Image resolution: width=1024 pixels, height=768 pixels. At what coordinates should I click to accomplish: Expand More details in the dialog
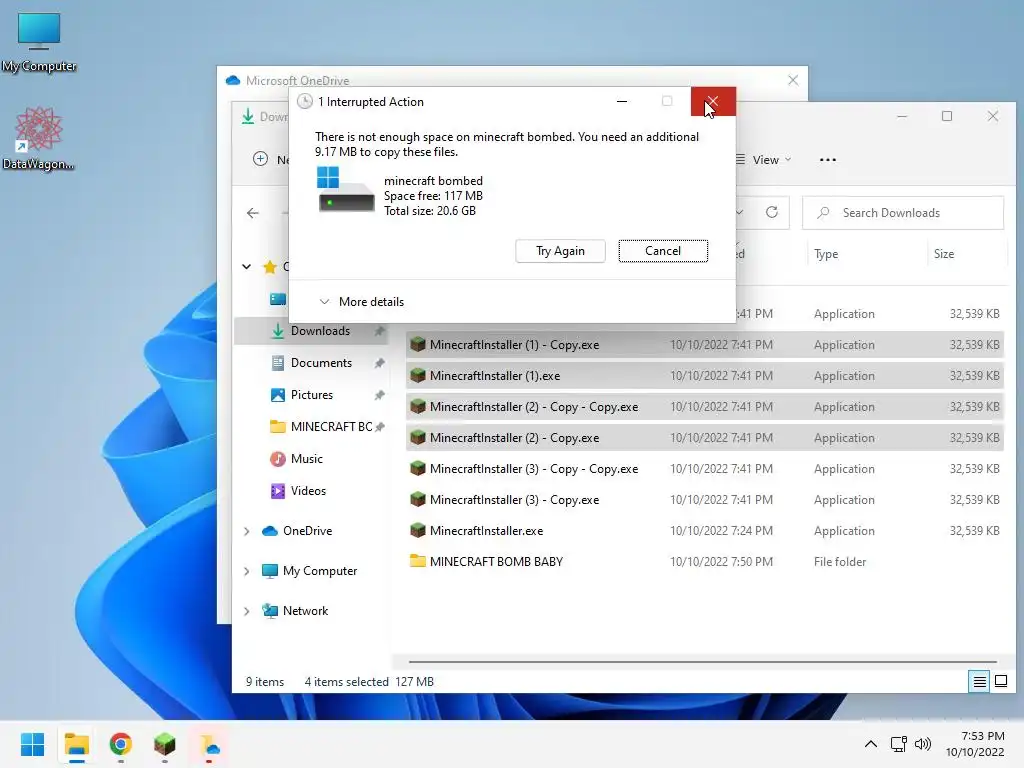tap(362, 302)
